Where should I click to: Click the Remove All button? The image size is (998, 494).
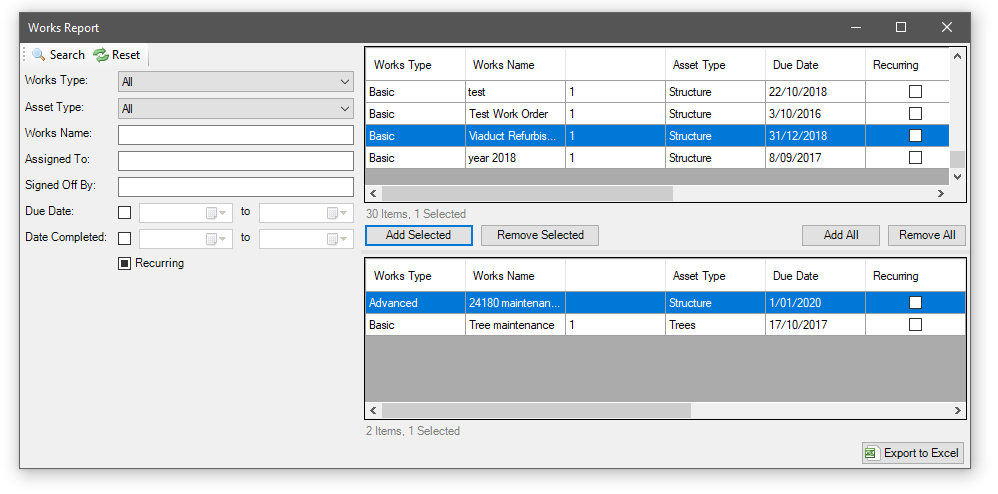click(926, 235)
